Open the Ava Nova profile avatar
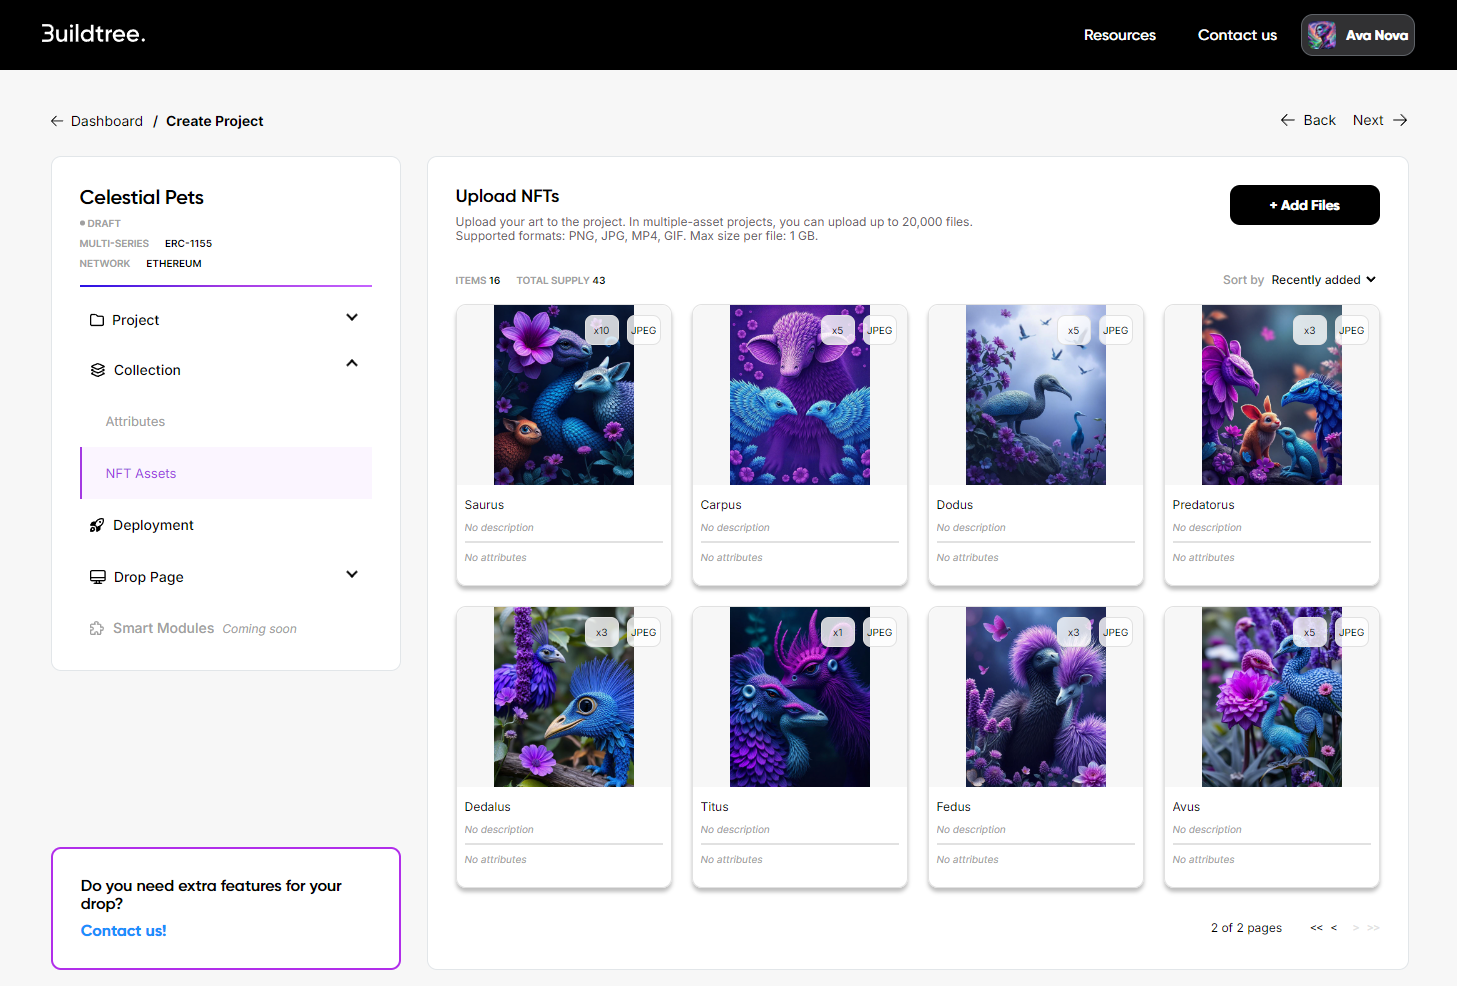1457x986 pixels. coord(1322,35)
